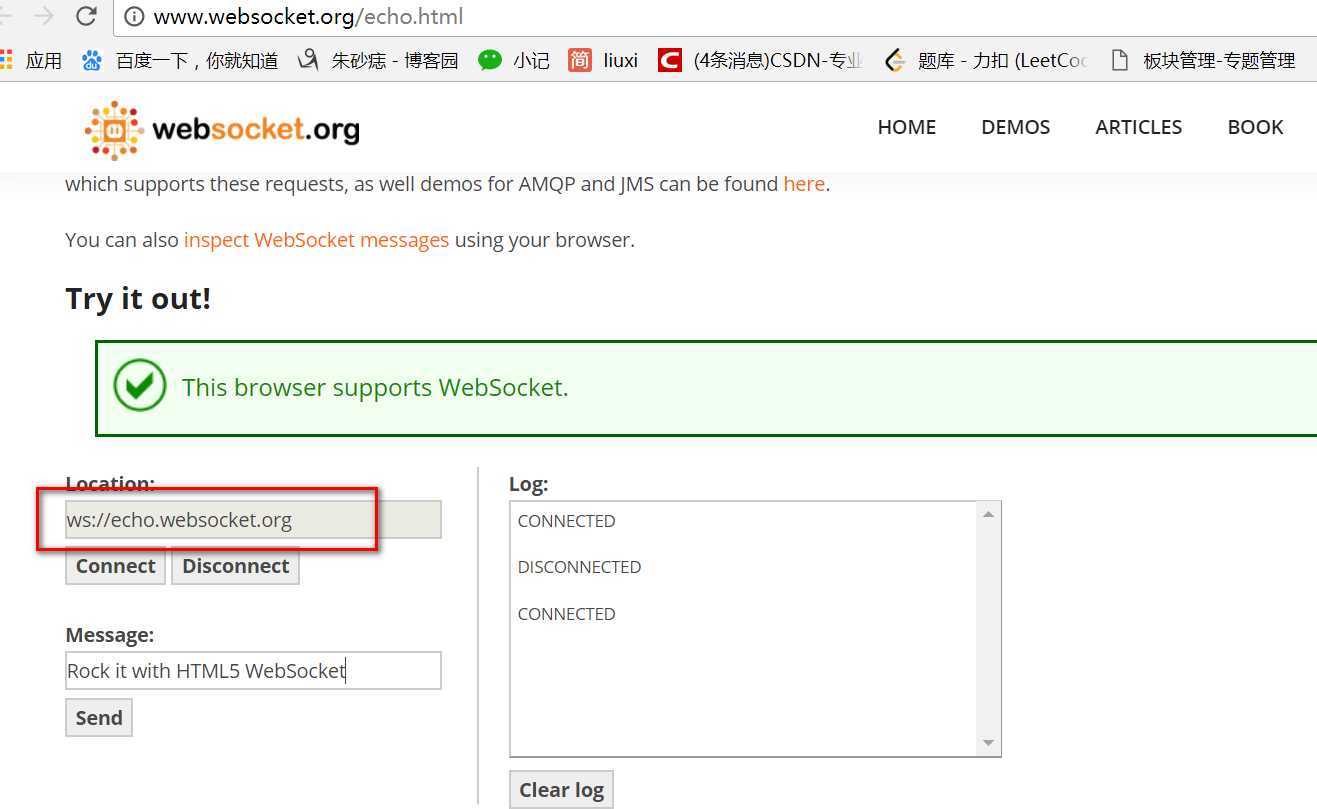Click the Send button
1317x809 pixels.
click(99, 718)
